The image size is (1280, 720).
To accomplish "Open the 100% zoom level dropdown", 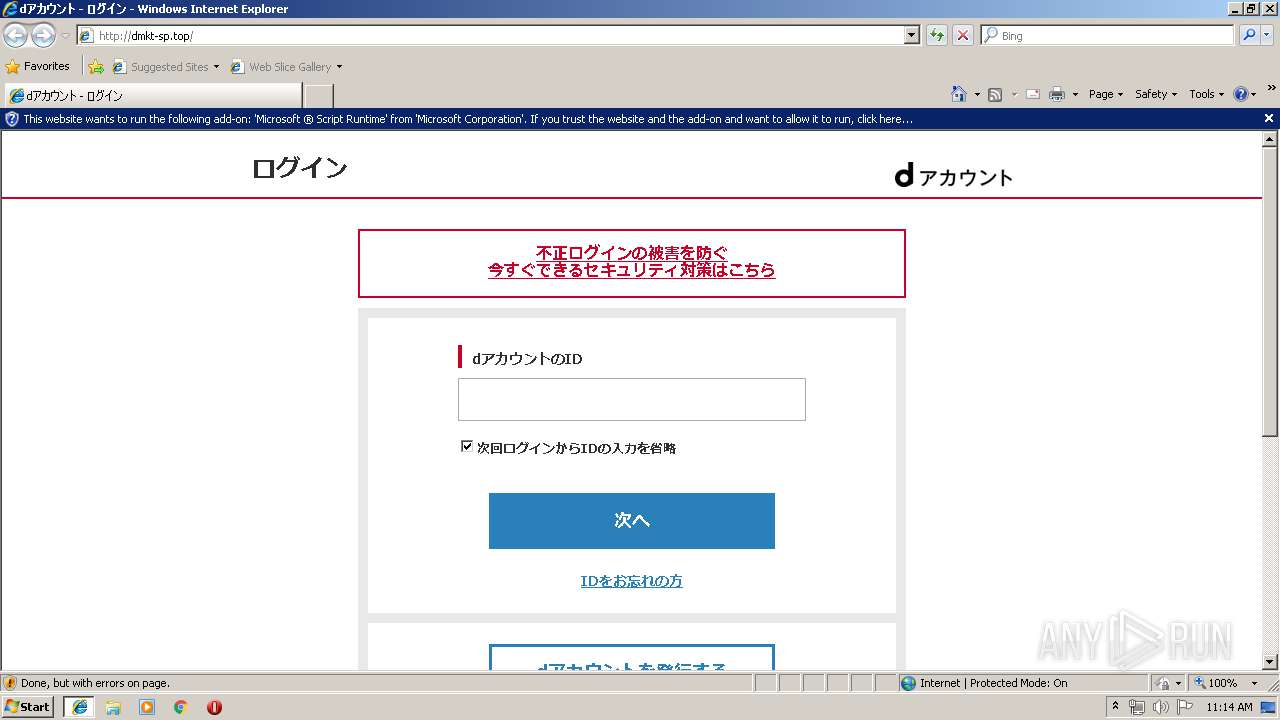I will coord(1226,683).
